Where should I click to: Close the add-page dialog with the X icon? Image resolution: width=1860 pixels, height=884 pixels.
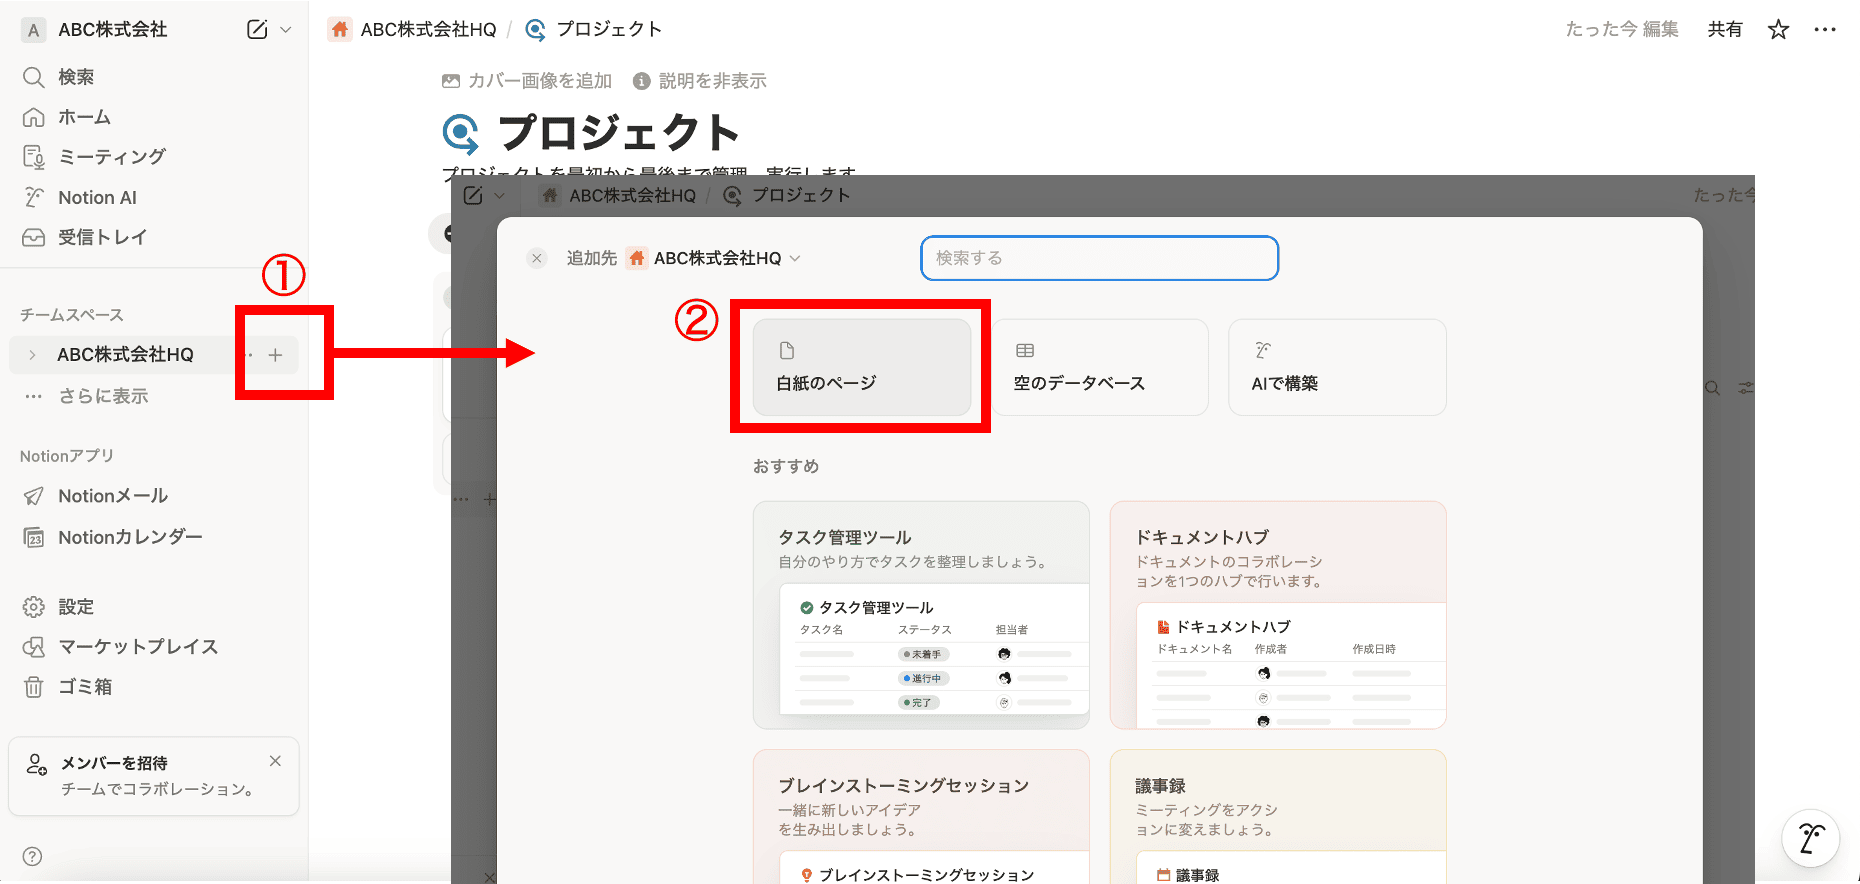(x=537, y=258)
